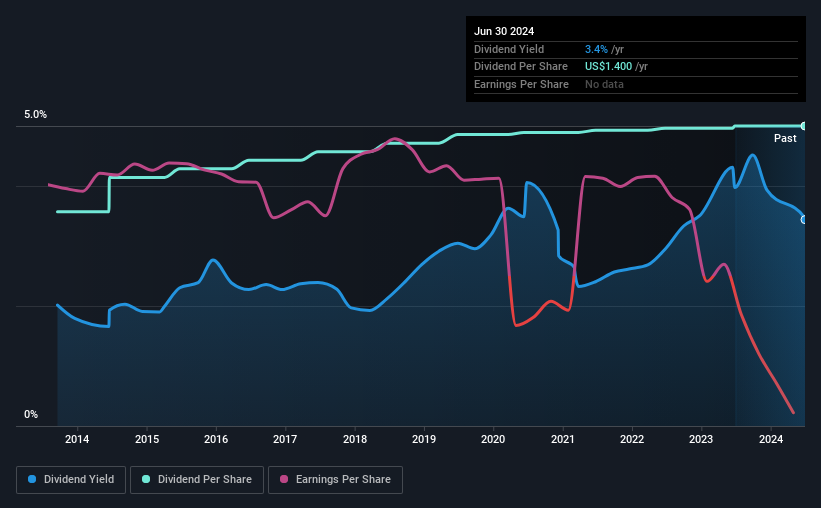Toggle the Earnings Per Share legend button

(x=335, y=480)
